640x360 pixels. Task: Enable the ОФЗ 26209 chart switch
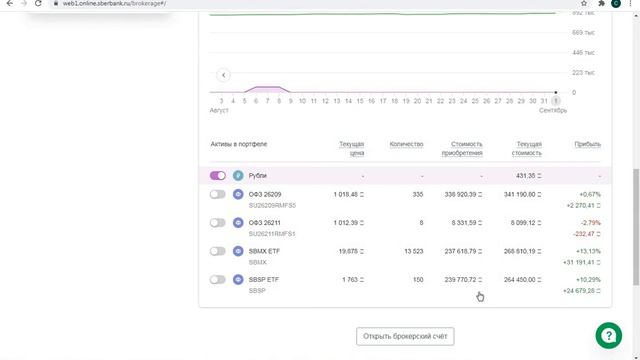coord(218,194)
